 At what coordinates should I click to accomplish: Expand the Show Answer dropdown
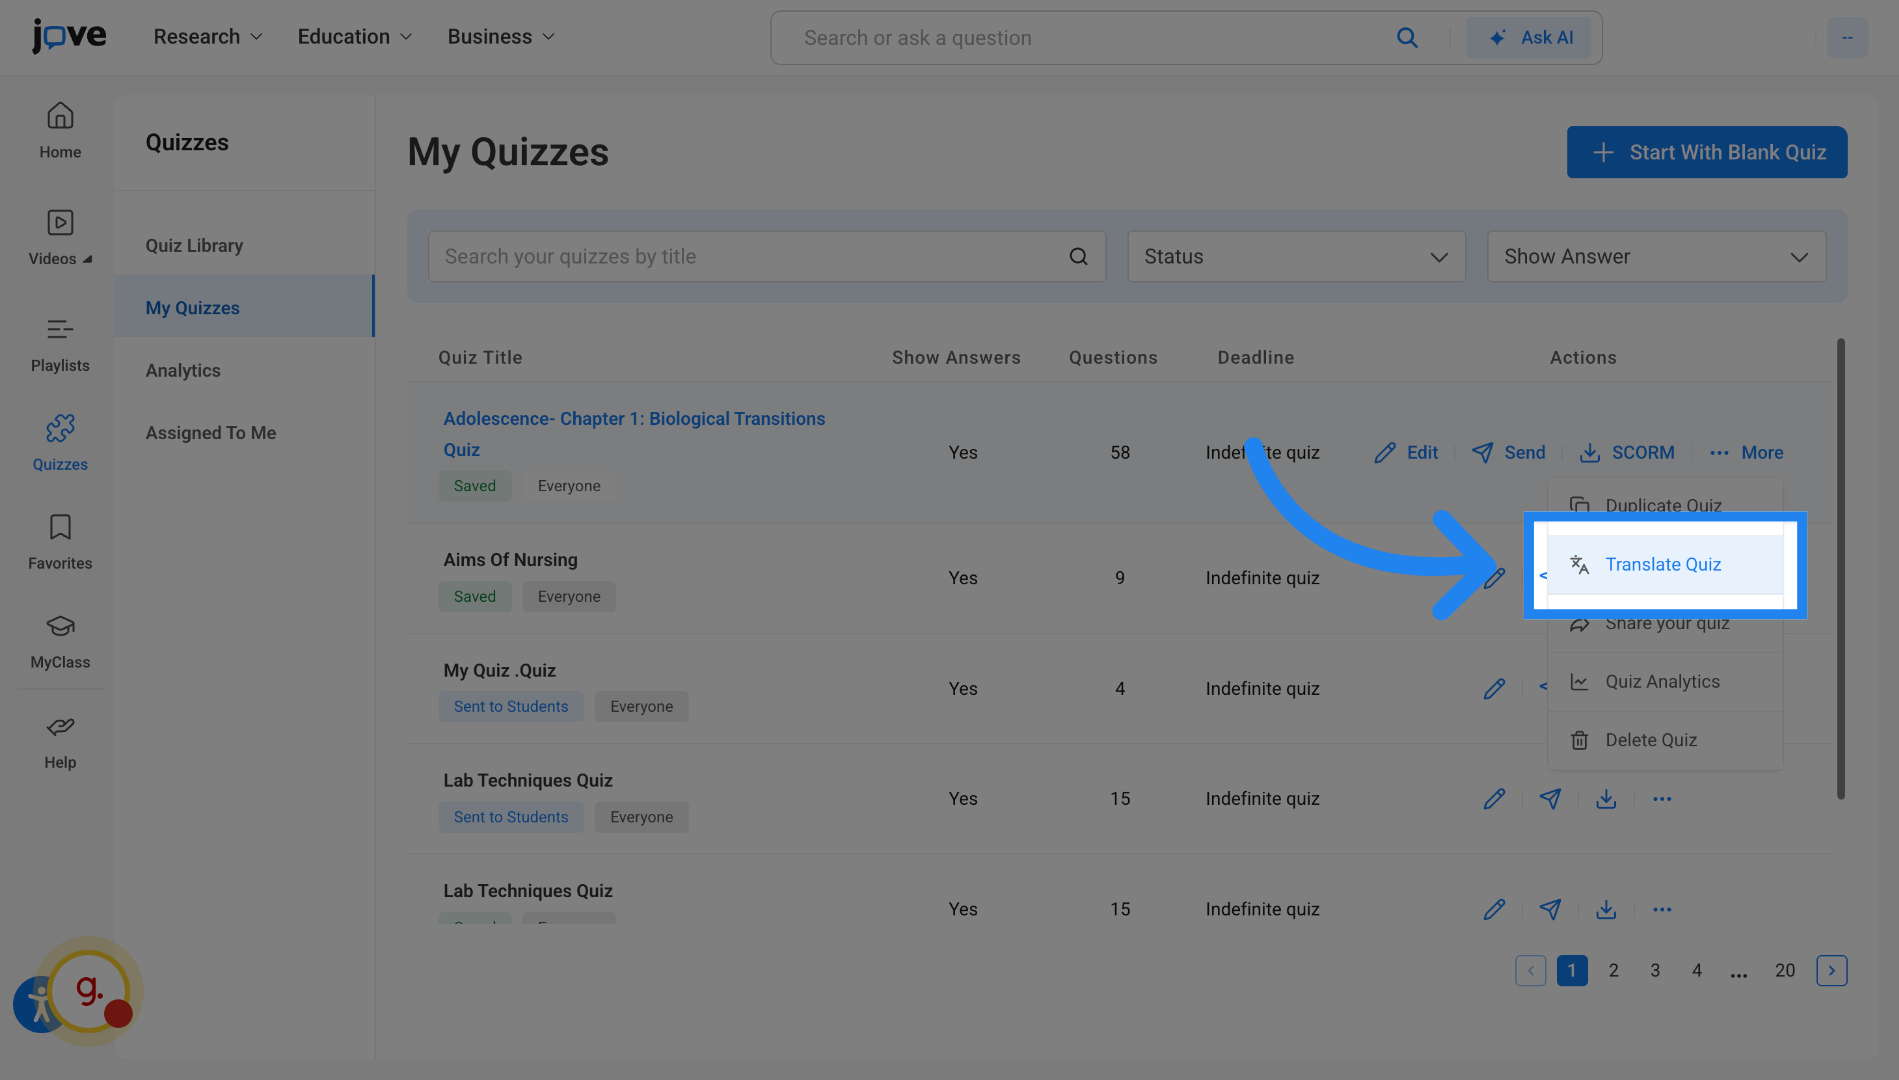[x=1656, y=257]
